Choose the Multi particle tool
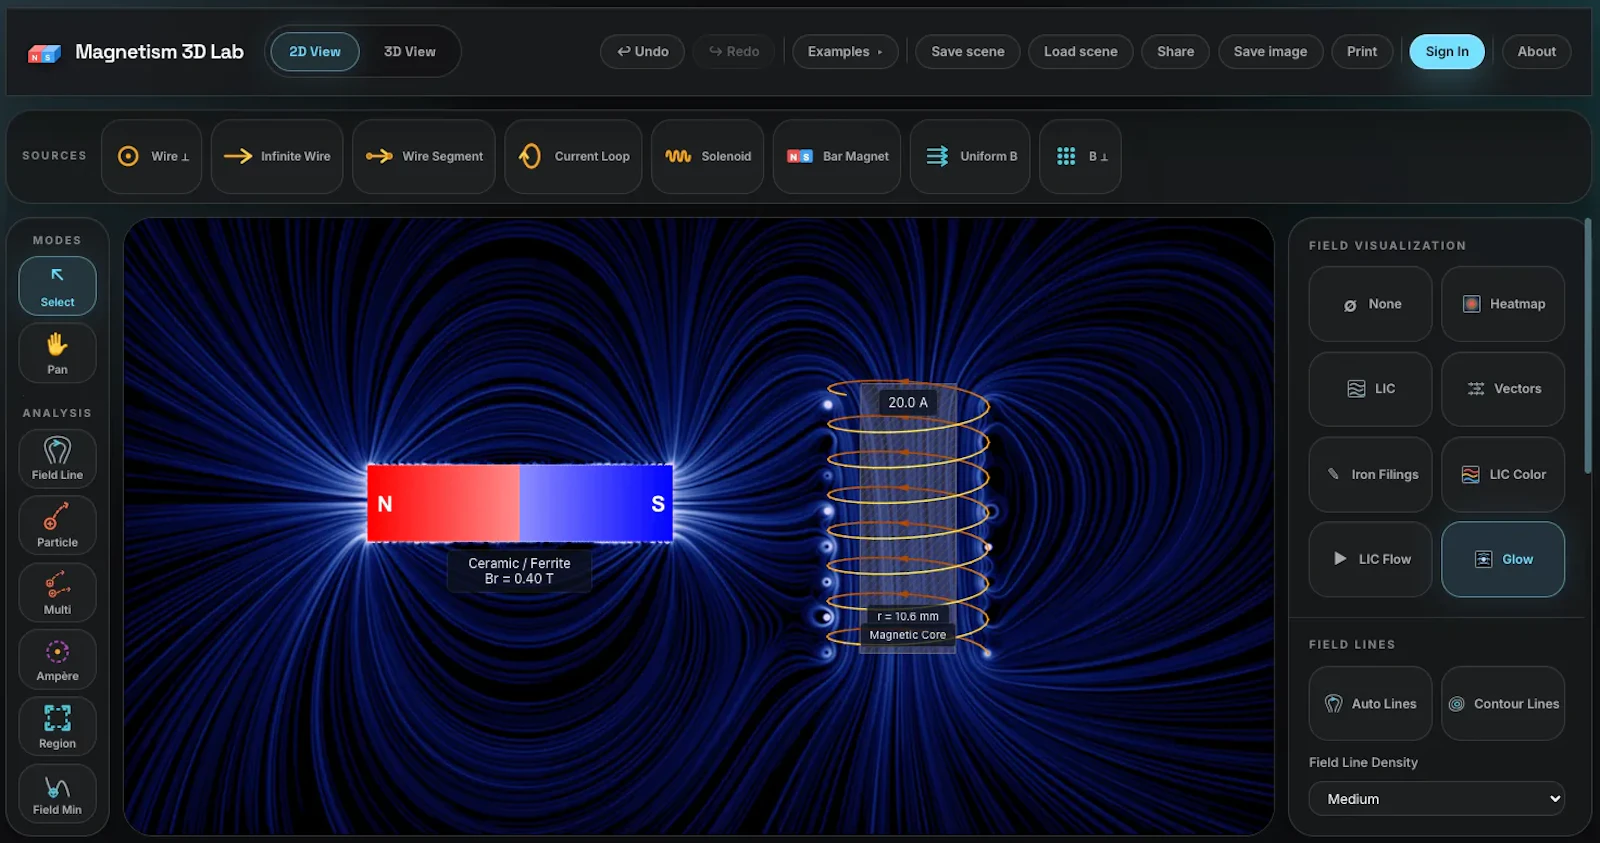This screenshot has height=843, width=1600. pos(57,592)
